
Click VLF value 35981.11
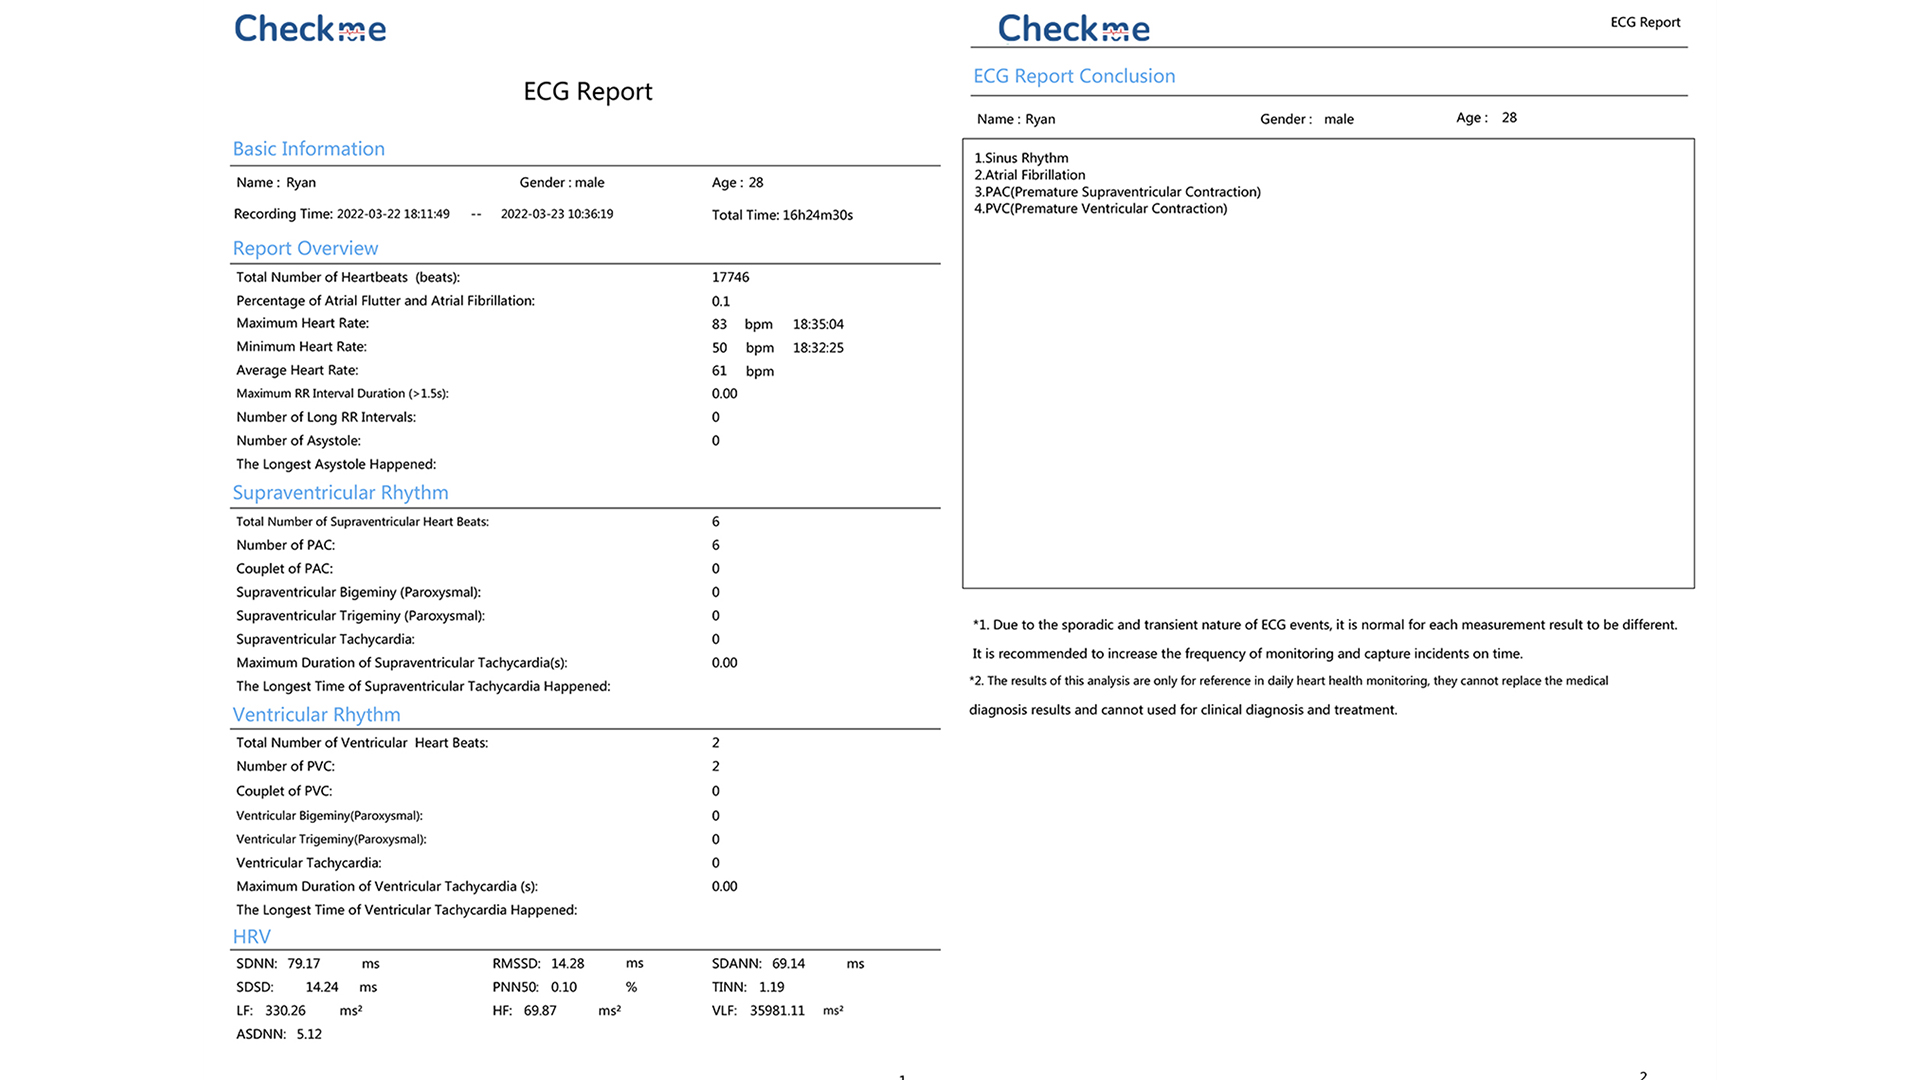777,1011
